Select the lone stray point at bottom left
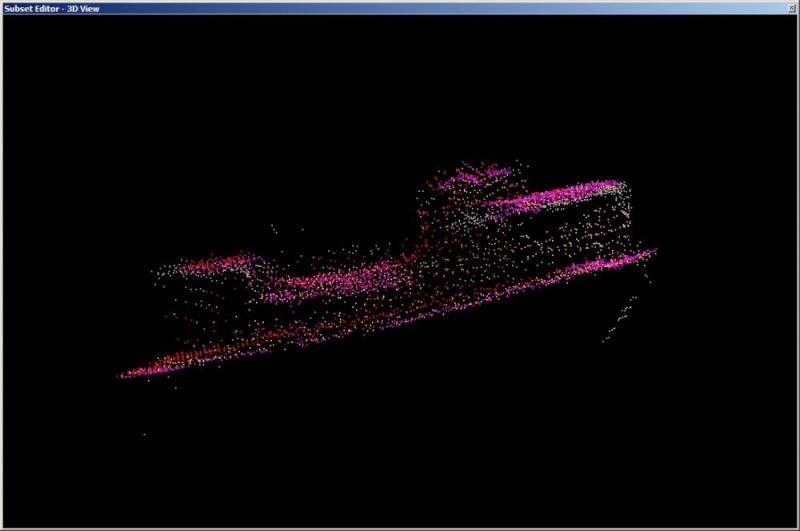Viewport: 800px width, 531px height. click(x=144, y=434)
